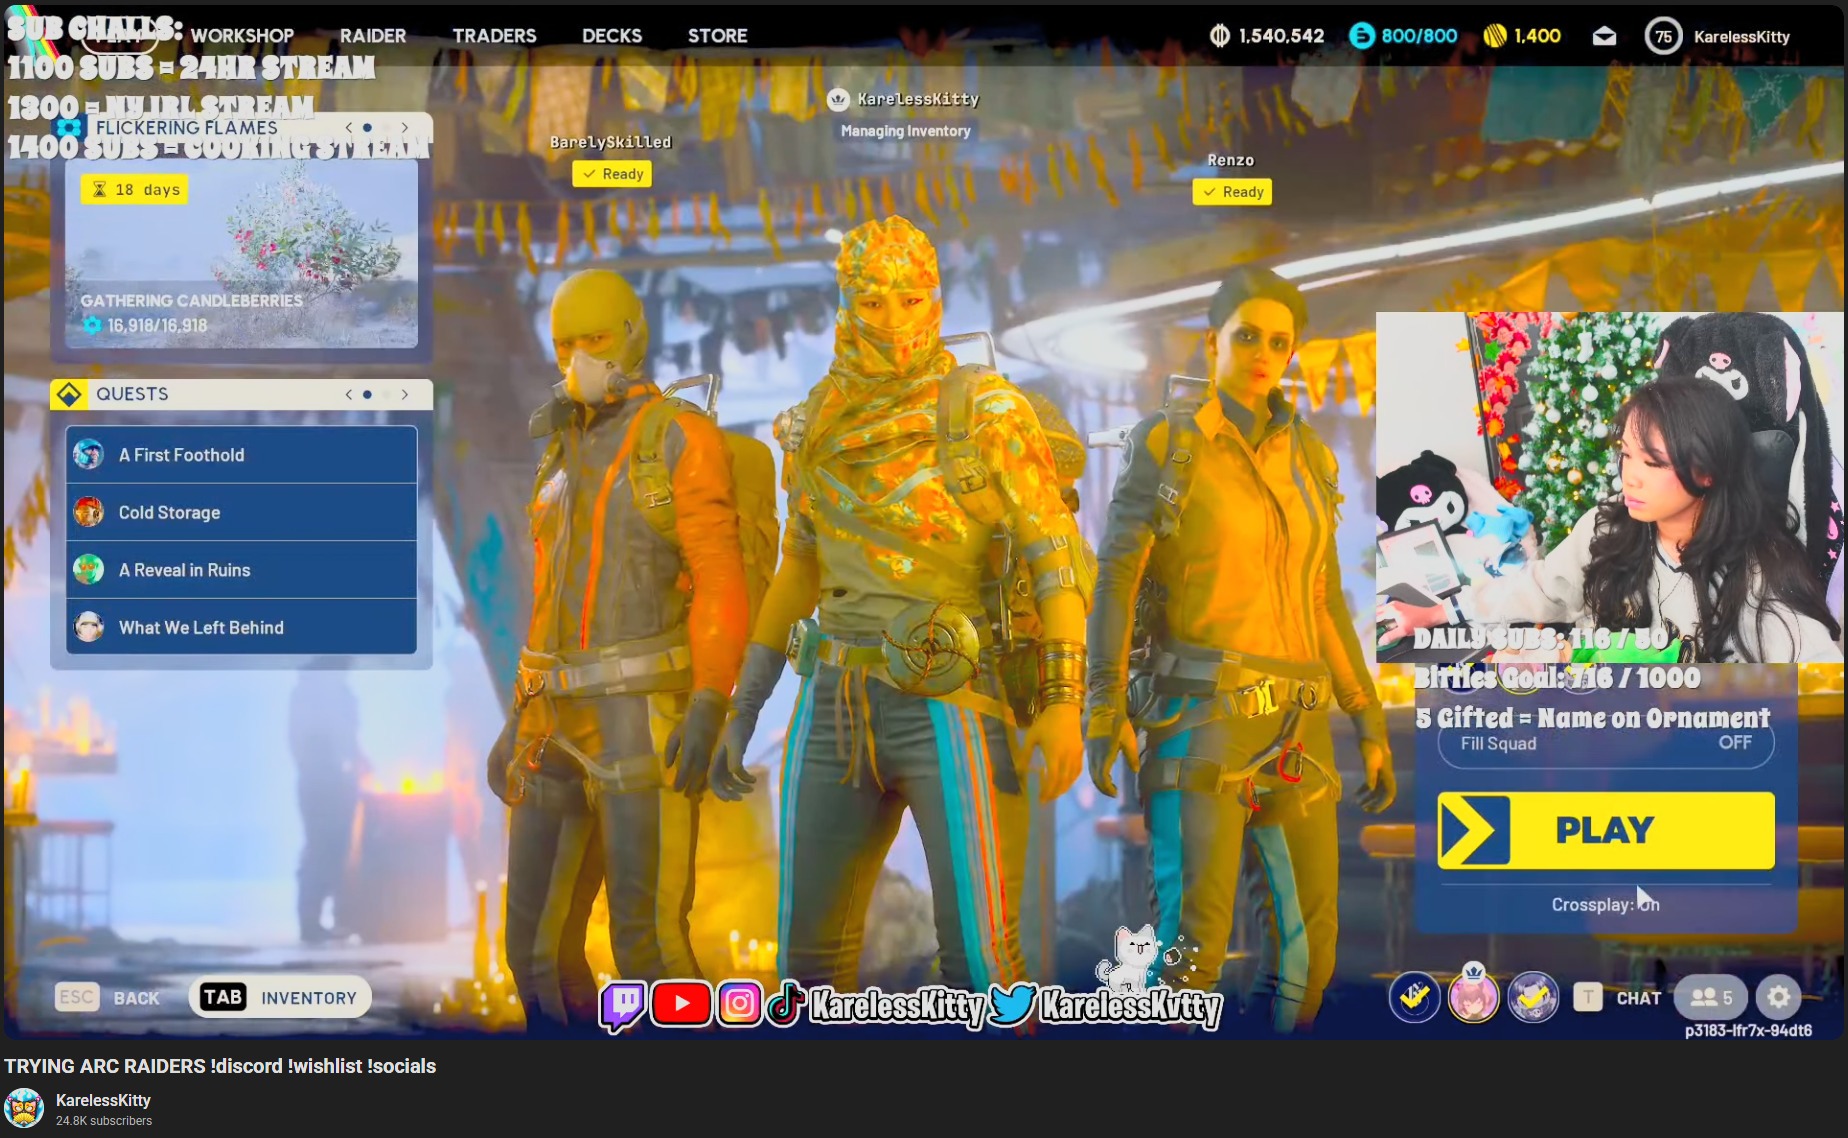Click the A First Foothold quest icon
This screenshot has height=1138, width=1848.
tap(89, 454)
